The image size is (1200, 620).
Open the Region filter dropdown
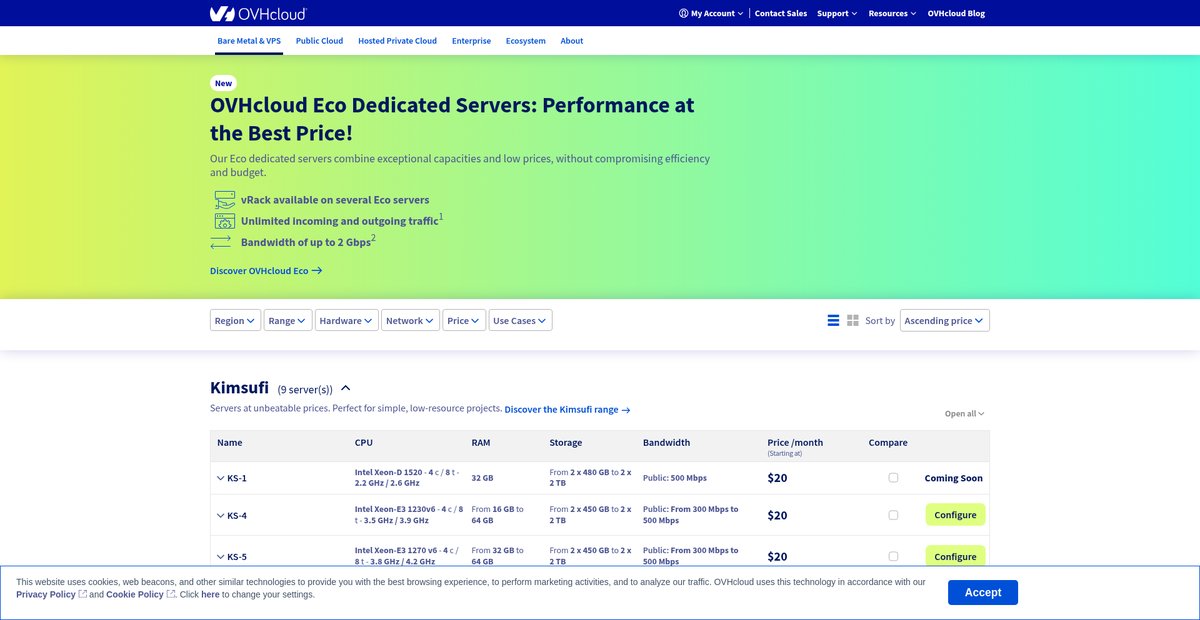click(236, 320)
